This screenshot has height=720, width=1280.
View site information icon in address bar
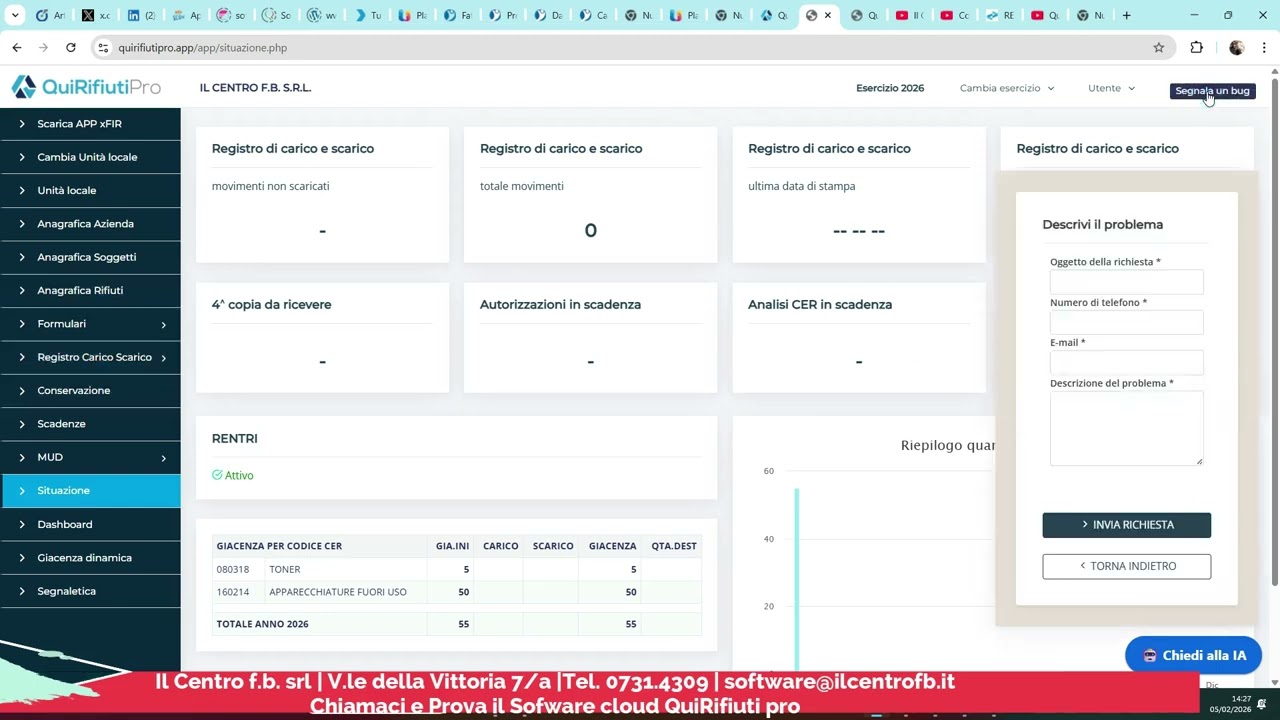tap(103, 47)
